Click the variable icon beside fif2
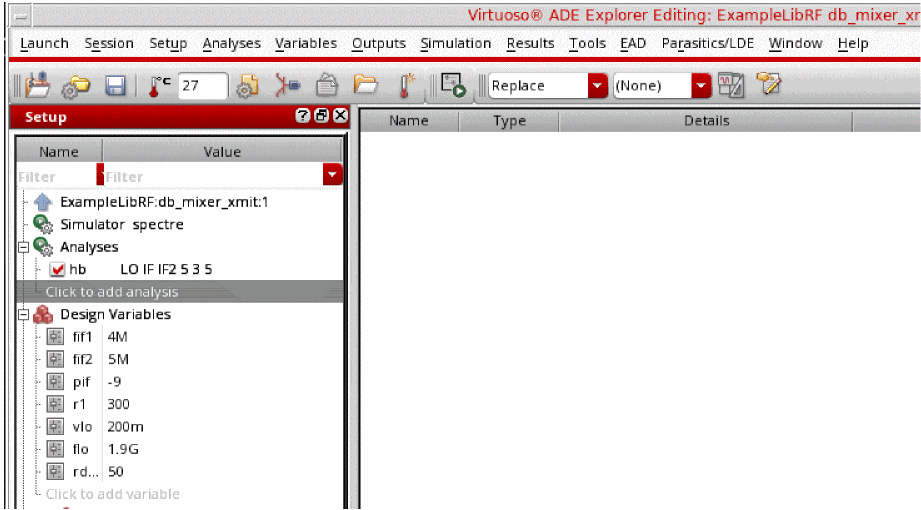Screen dimensions: 921x510 point(55,359)
